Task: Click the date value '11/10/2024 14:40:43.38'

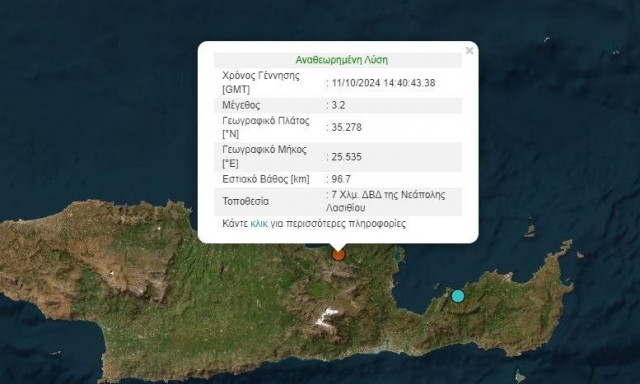Action: [383, 83]
